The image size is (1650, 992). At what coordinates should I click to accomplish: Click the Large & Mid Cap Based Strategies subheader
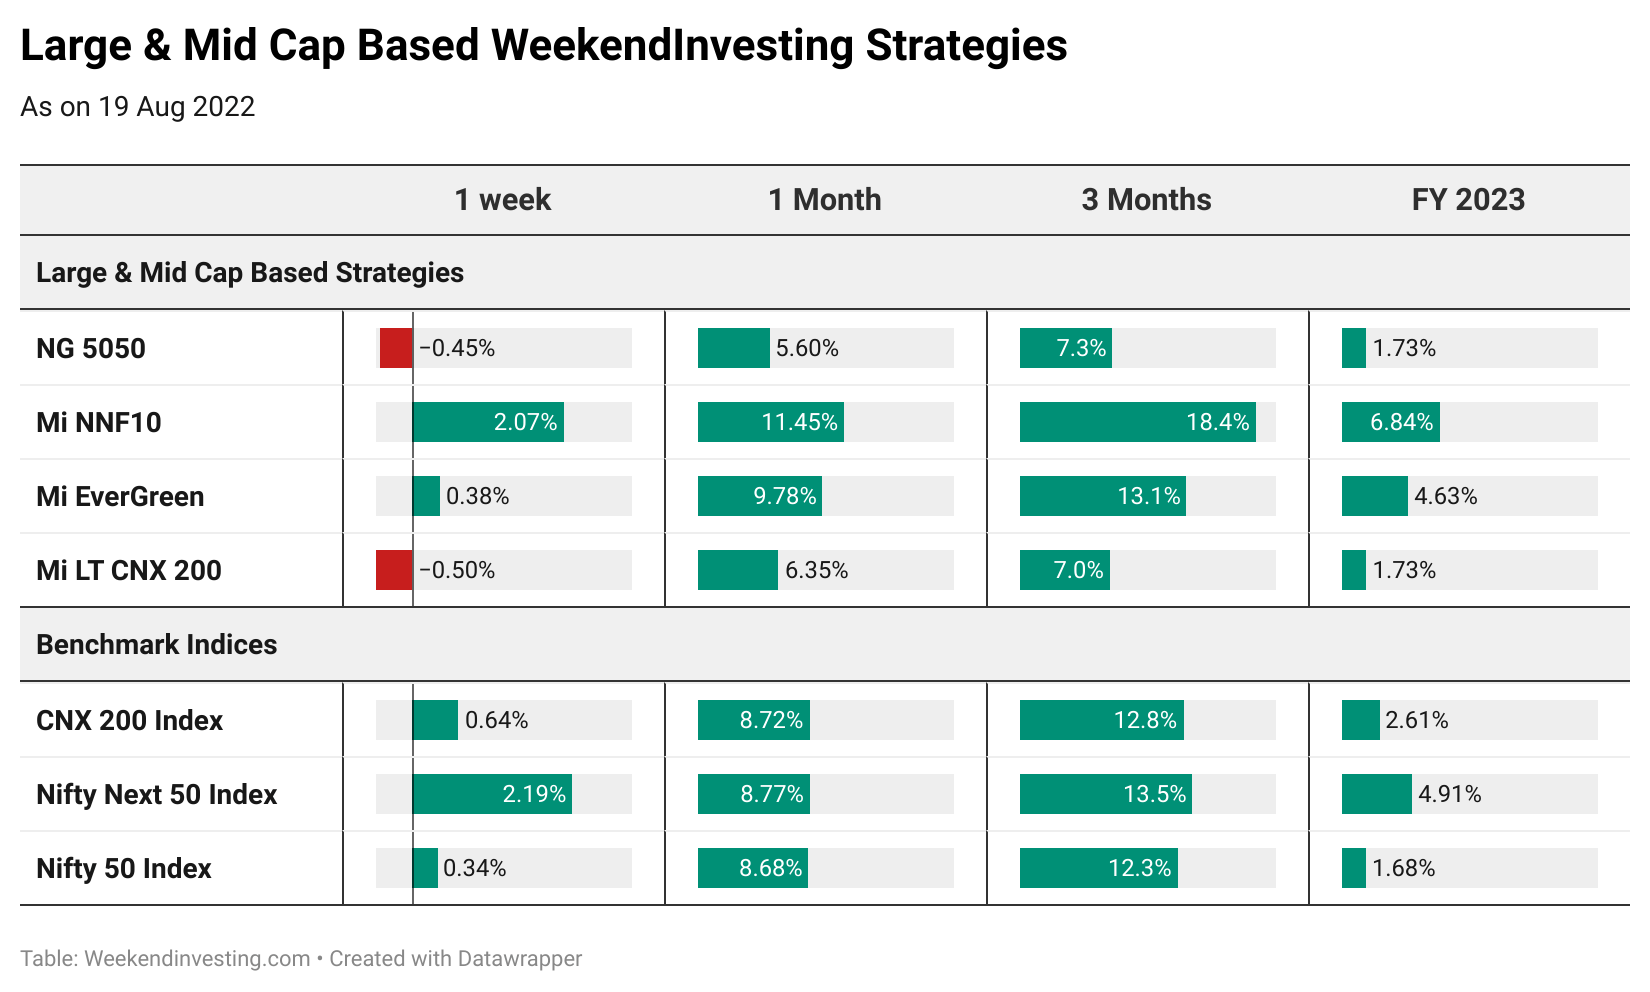coord(250,272)
